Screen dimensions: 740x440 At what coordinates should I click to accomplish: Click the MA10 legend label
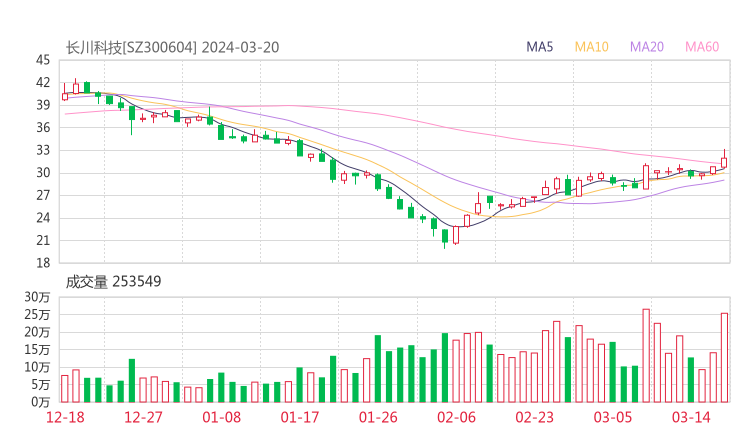(591, 47)
